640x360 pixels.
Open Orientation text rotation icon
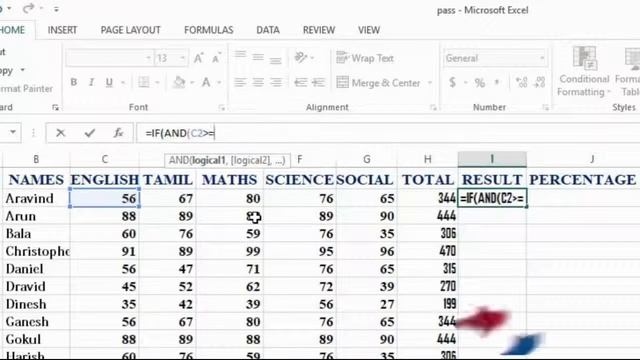click(301, 58)
